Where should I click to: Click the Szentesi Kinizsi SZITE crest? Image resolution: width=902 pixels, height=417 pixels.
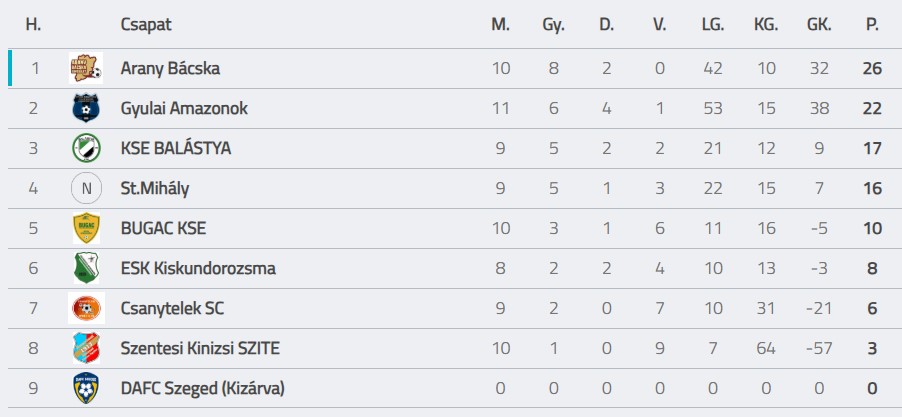[x=86, y=348]
